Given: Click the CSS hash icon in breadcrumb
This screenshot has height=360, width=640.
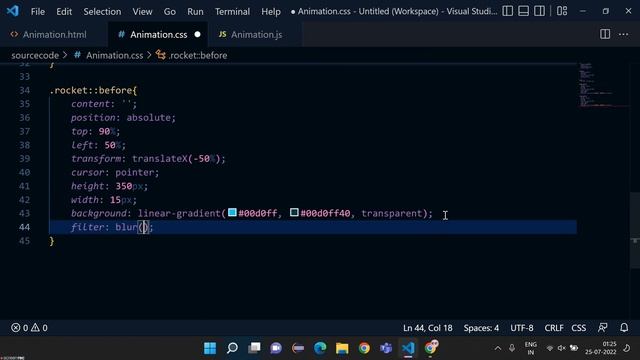Looking at the screenshot, I should pyautogui.click(x=77, y=55).
